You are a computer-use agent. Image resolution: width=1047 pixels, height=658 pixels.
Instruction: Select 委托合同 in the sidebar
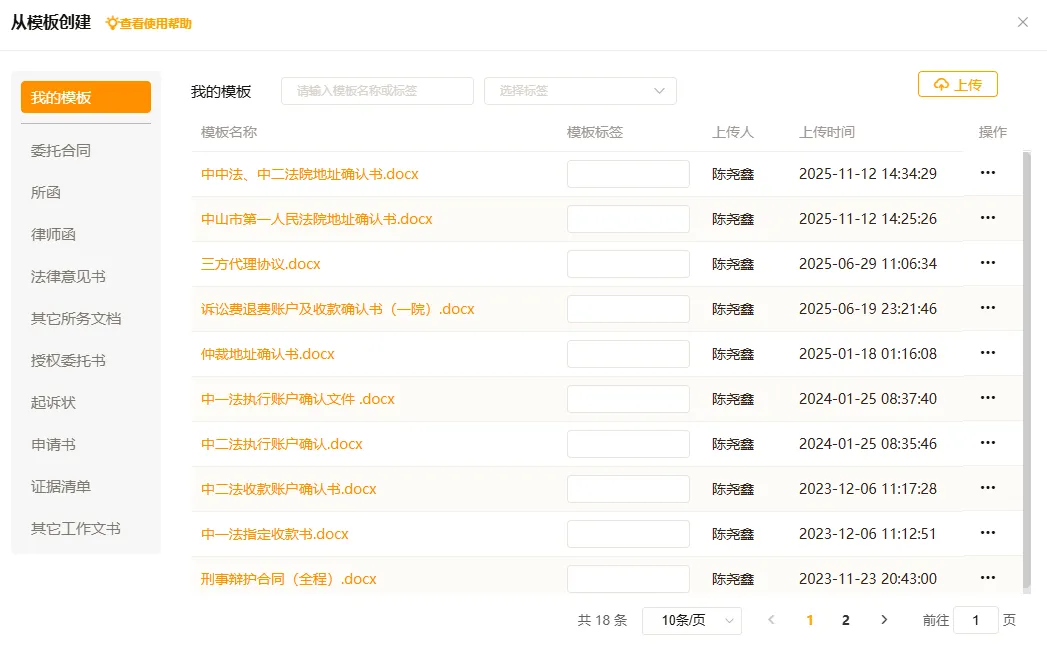61,151
